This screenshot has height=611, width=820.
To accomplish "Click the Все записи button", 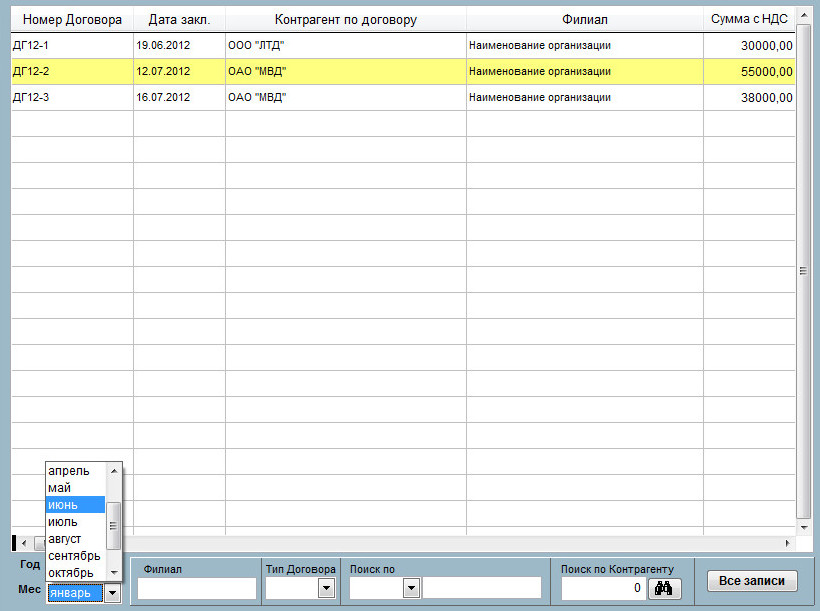I will pos(752,581).
